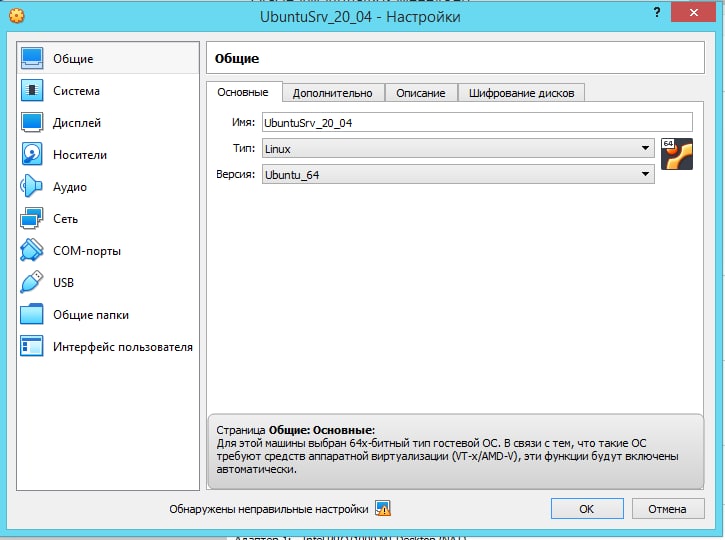
Task: Expand the Тип dropdown showing Linux
Action: [458, 148]
